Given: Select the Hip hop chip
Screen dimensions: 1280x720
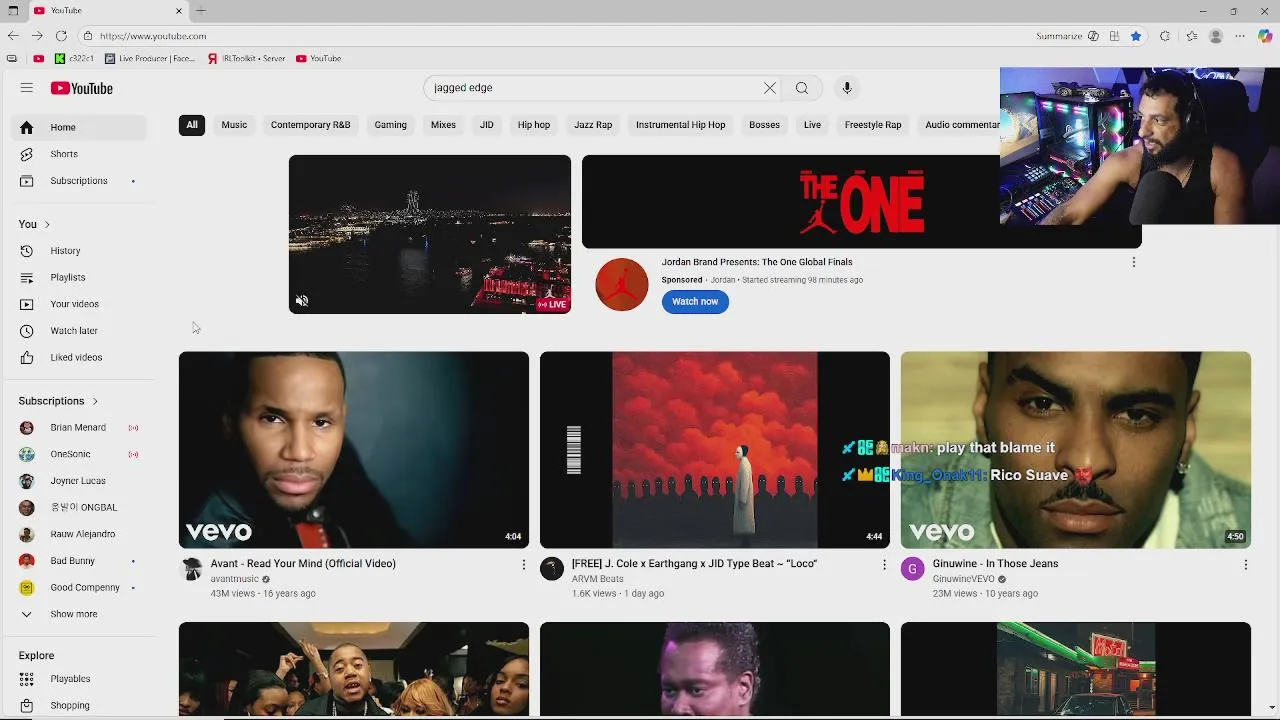Looking at the screenshot, I should (x=534, y=125).
